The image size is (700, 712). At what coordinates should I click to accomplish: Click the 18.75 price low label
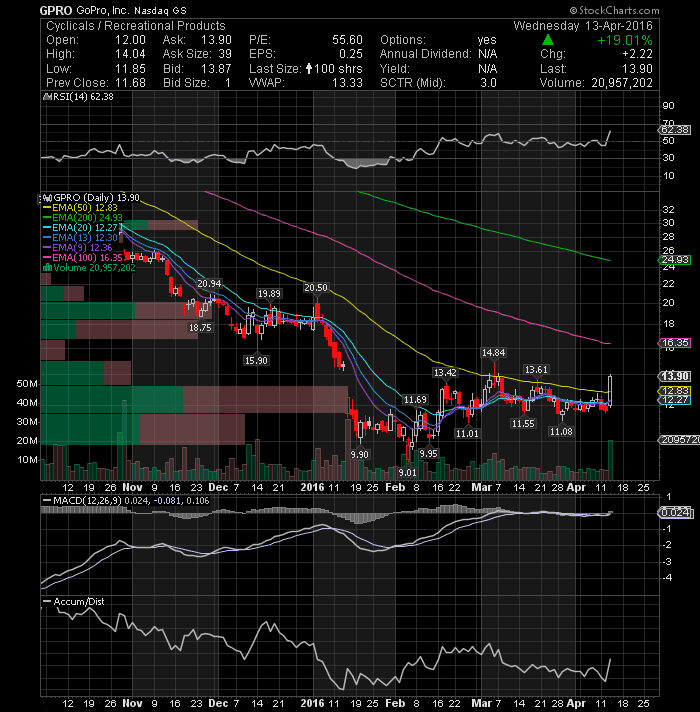click(x=200, y=327)
